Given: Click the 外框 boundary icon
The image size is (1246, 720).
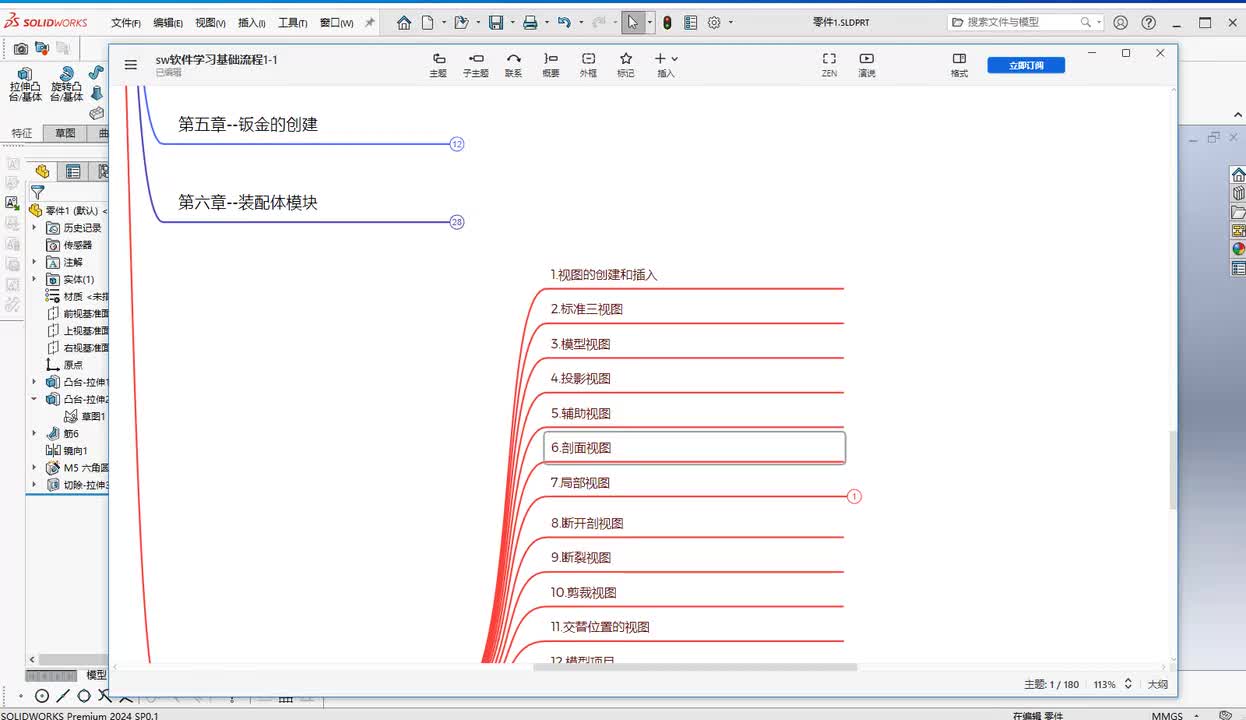Looking at the screenshot, I should tap(588, 65).
